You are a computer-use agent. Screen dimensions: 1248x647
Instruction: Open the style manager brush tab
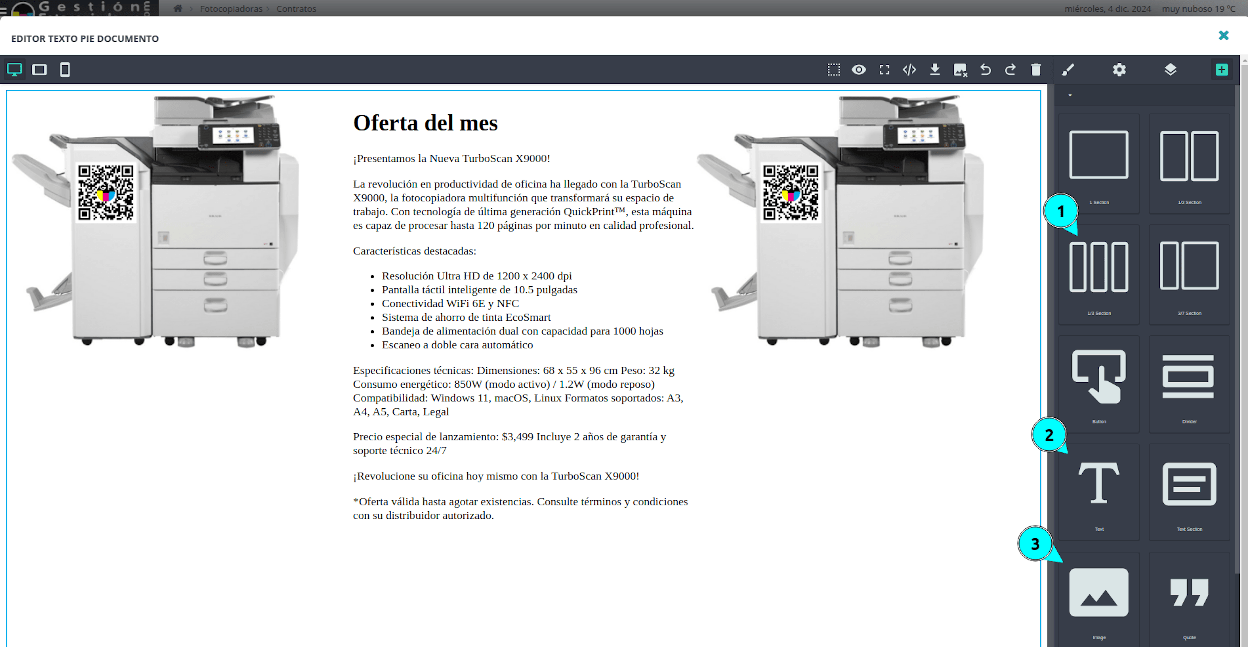point(1068,70)
